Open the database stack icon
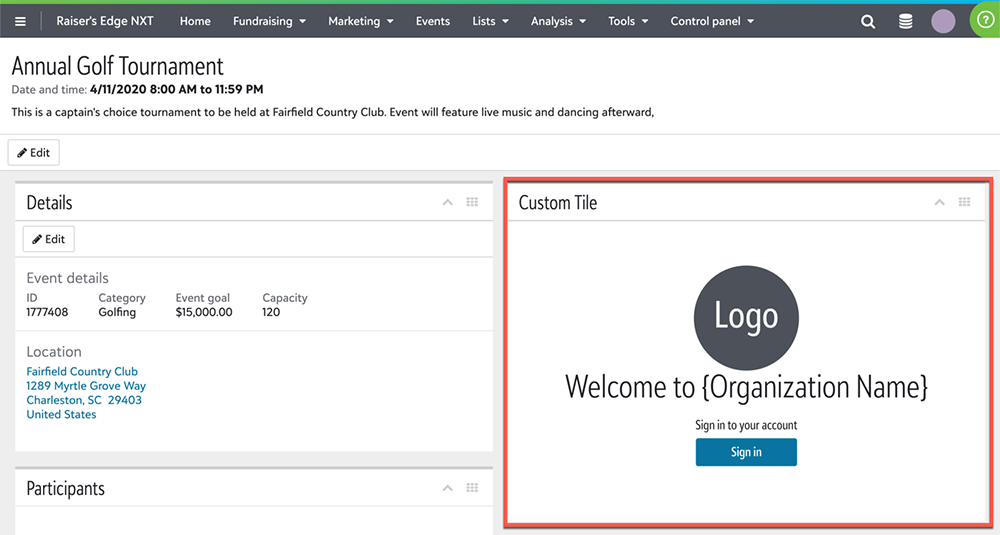 click(x=905, y=21)
